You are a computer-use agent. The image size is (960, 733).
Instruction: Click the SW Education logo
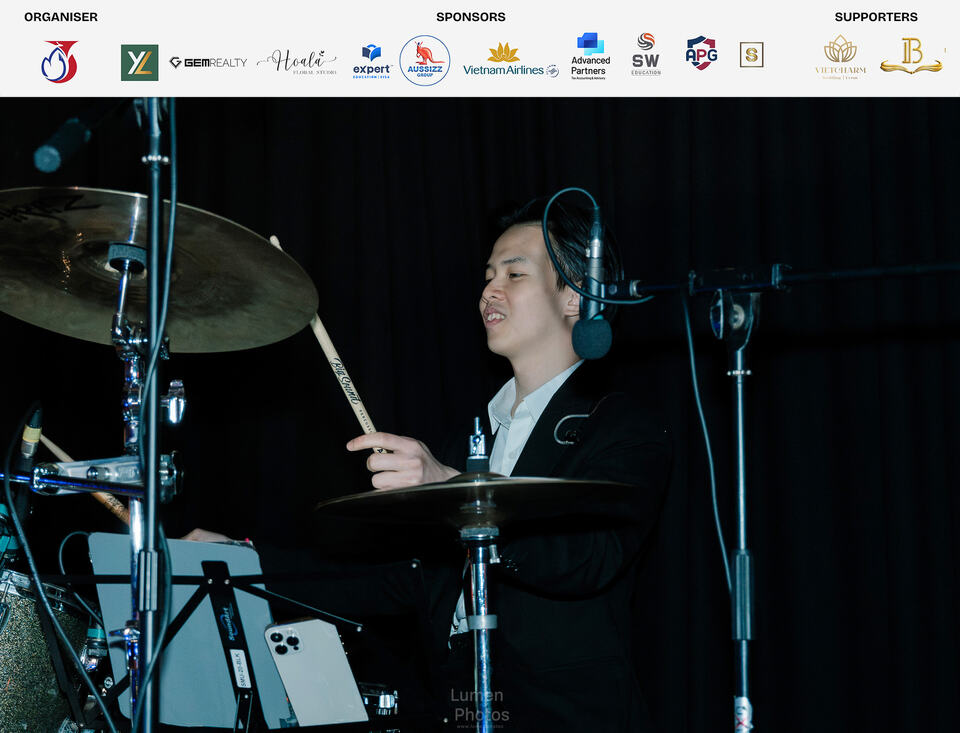coord(646,54)
